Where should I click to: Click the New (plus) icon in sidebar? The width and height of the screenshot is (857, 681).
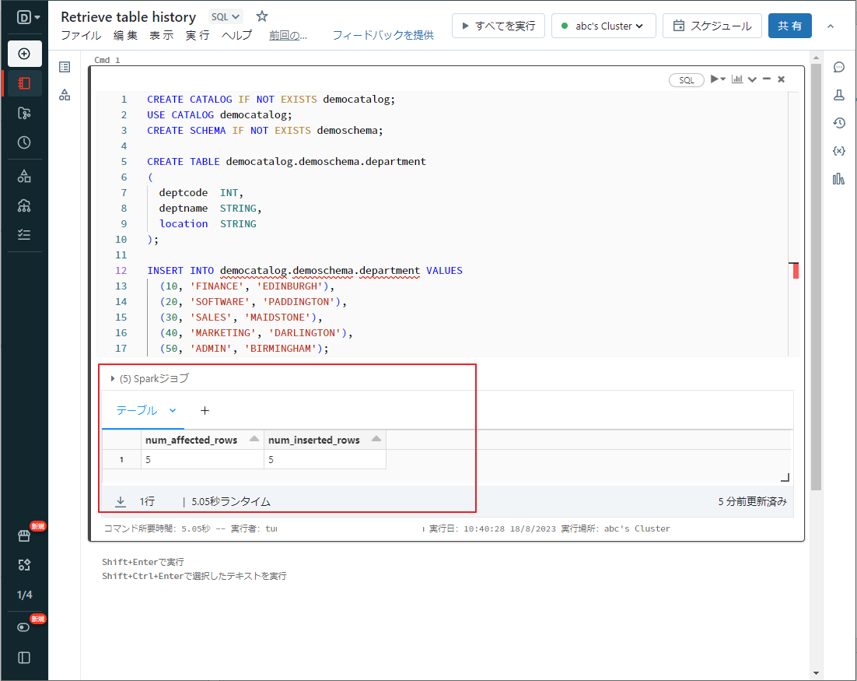click(x=24, y=54)
